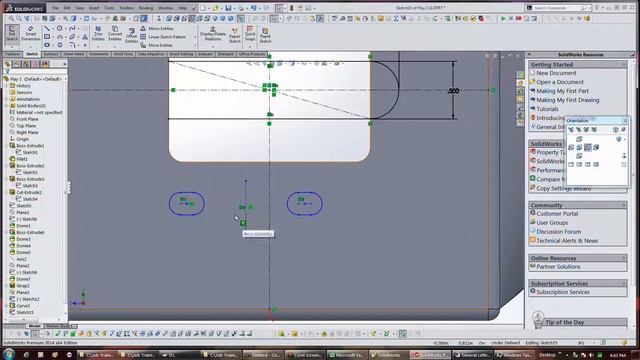Click the Rapid Sketch tool
This screenshot has width=640, height=360.
click(265, 36)
